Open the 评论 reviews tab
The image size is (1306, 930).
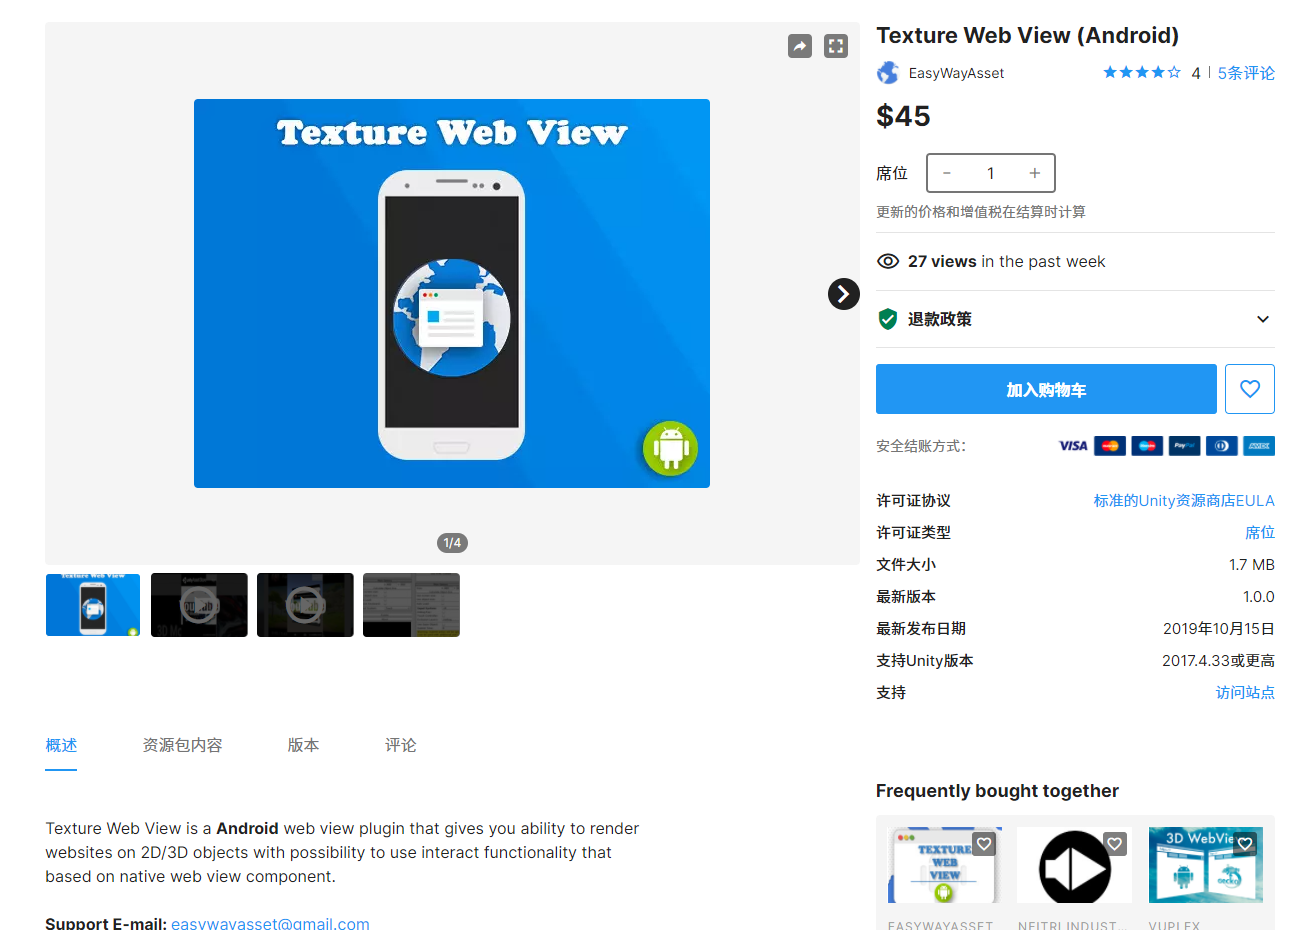click(401, 745)
